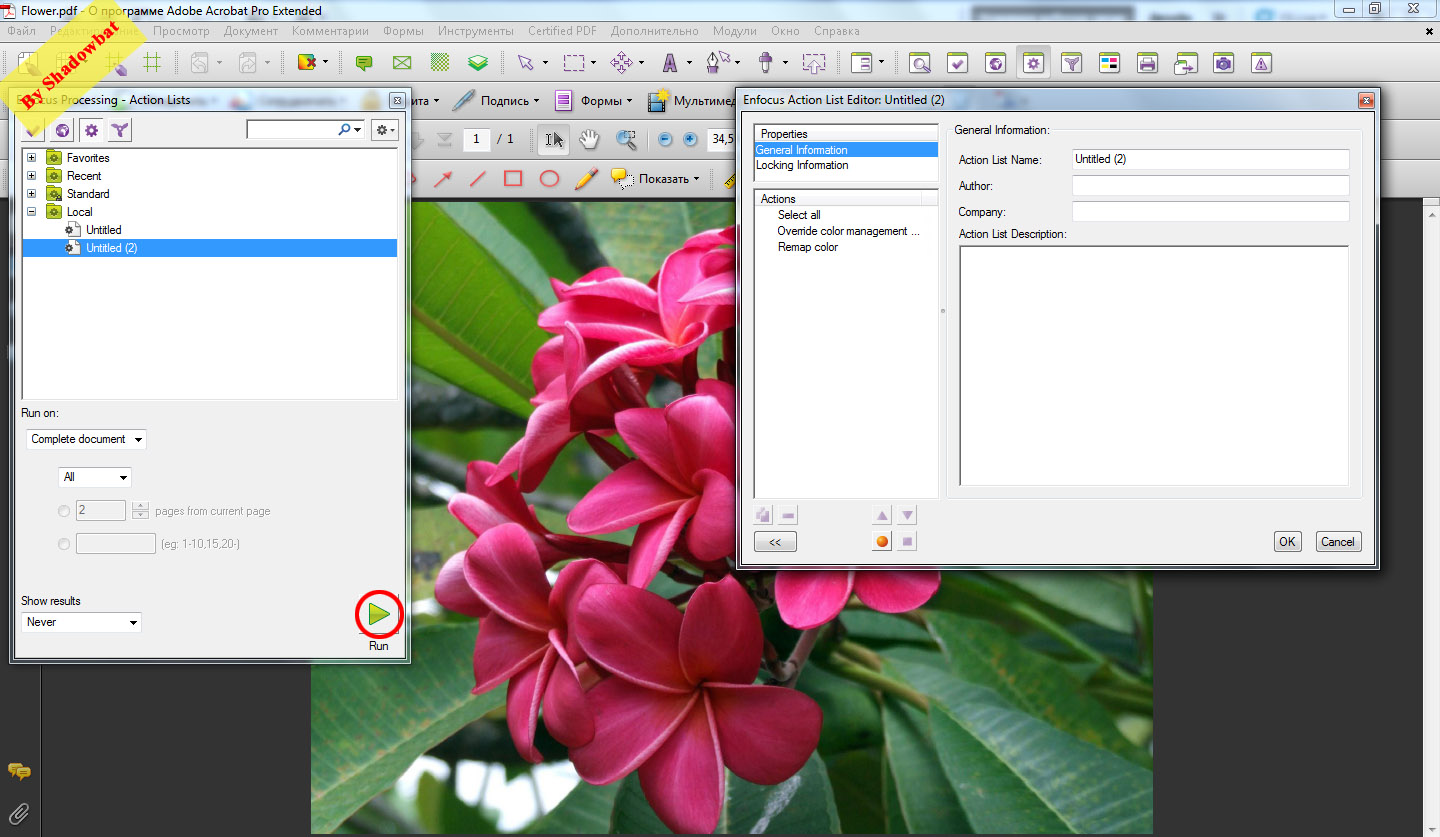Select the pencil drawing tool
This screenshot has height=837, width=1440.
click(x=586, y=179)
